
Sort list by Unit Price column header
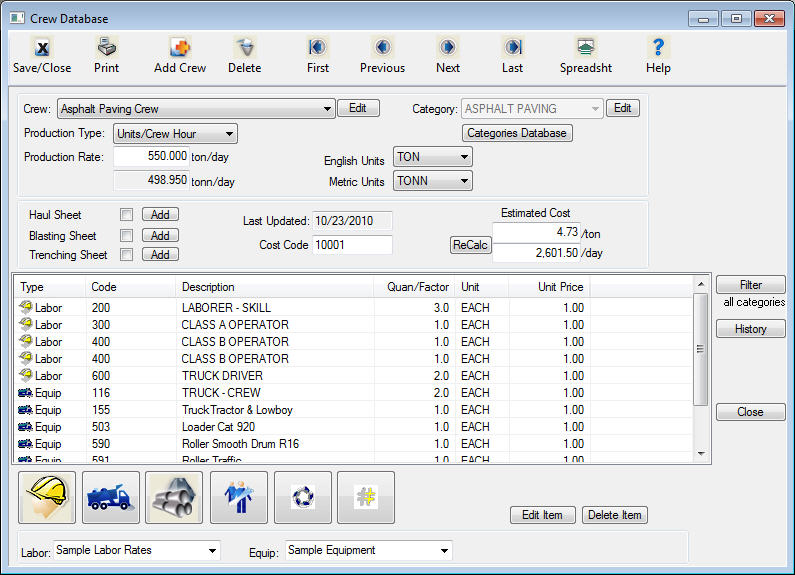(550, 287)
